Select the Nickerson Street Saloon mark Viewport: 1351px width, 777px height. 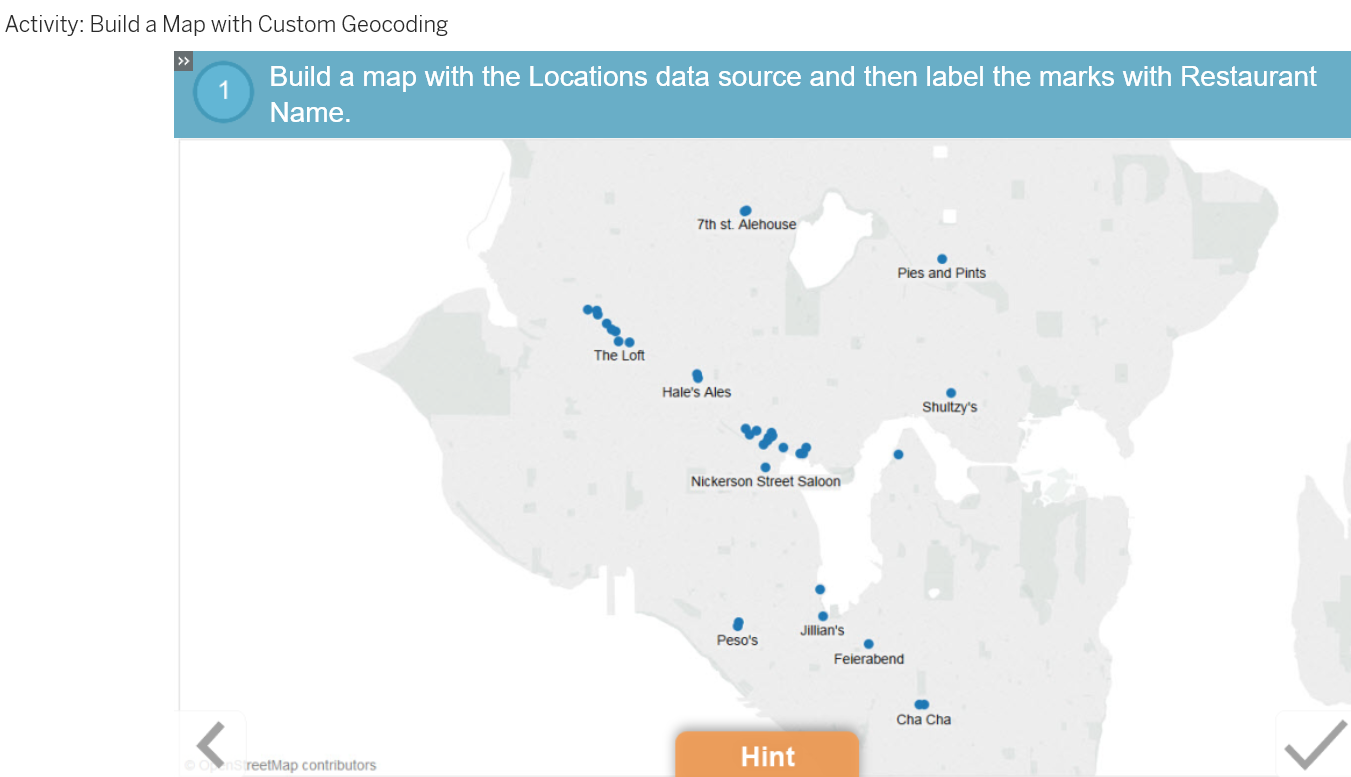click(764, 466)
